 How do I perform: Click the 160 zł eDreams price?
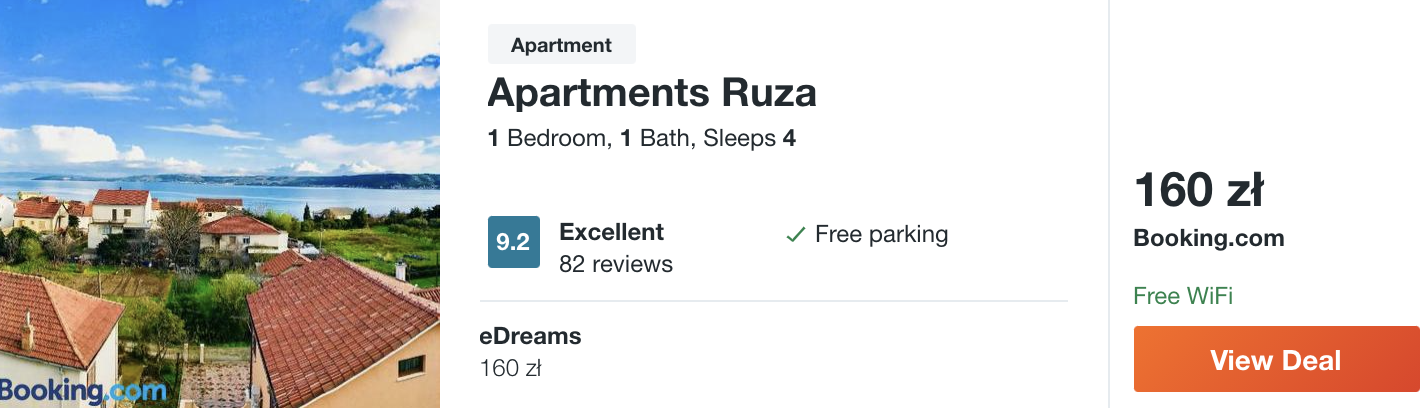(x=510, y=368)
